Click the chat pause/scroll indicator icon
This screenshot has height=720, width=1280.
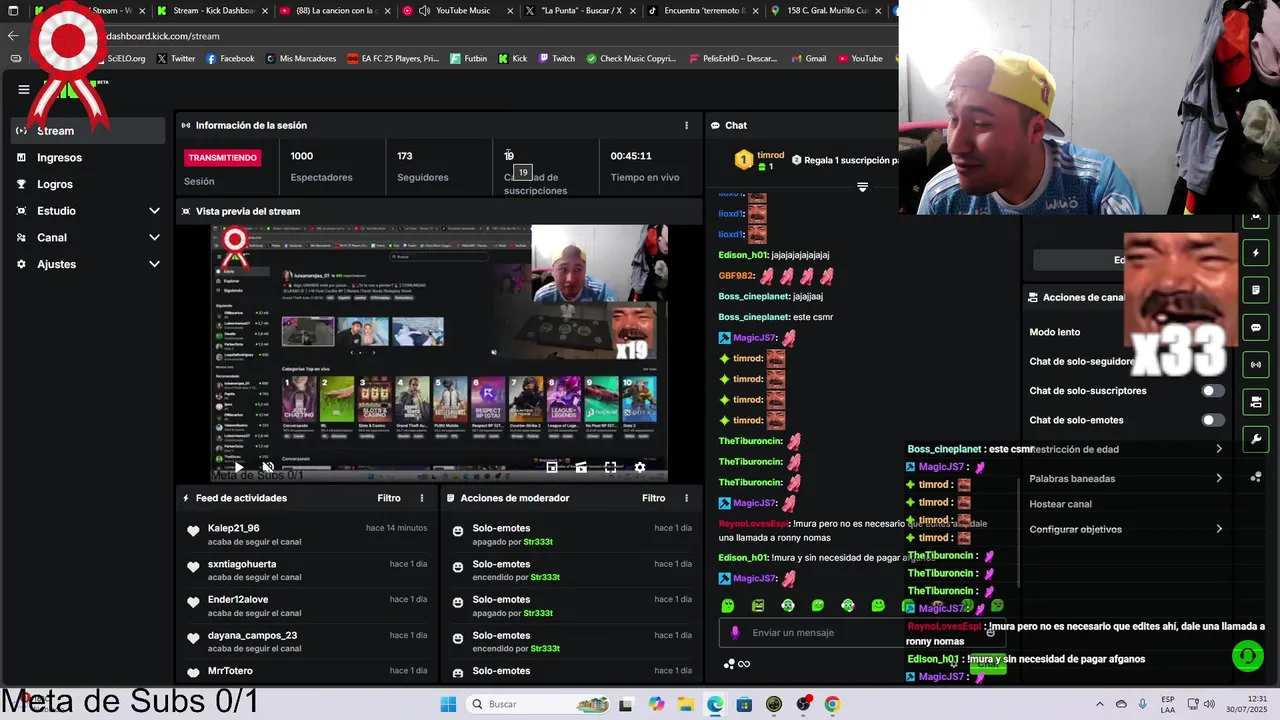(x=862, y=187)
